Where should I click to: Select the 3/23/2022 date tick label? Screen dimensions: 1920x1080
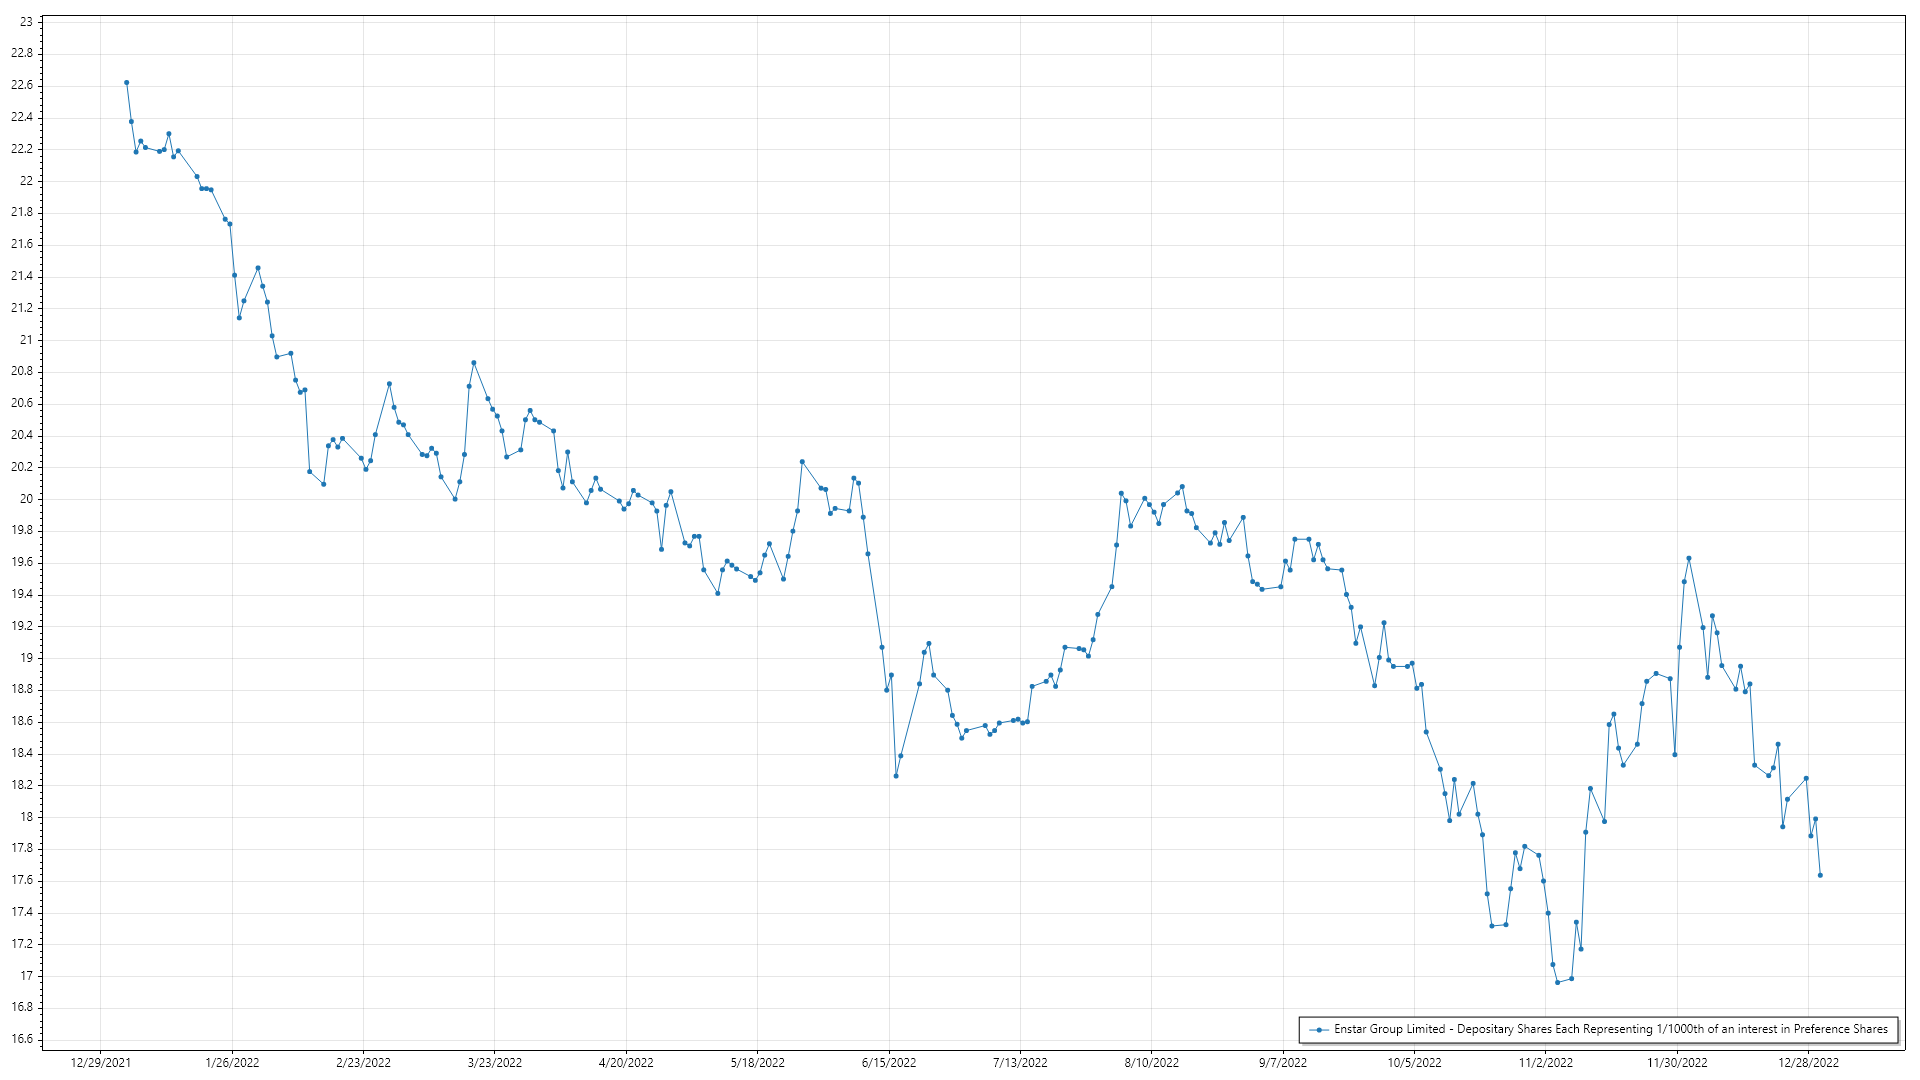[495, 1063]
